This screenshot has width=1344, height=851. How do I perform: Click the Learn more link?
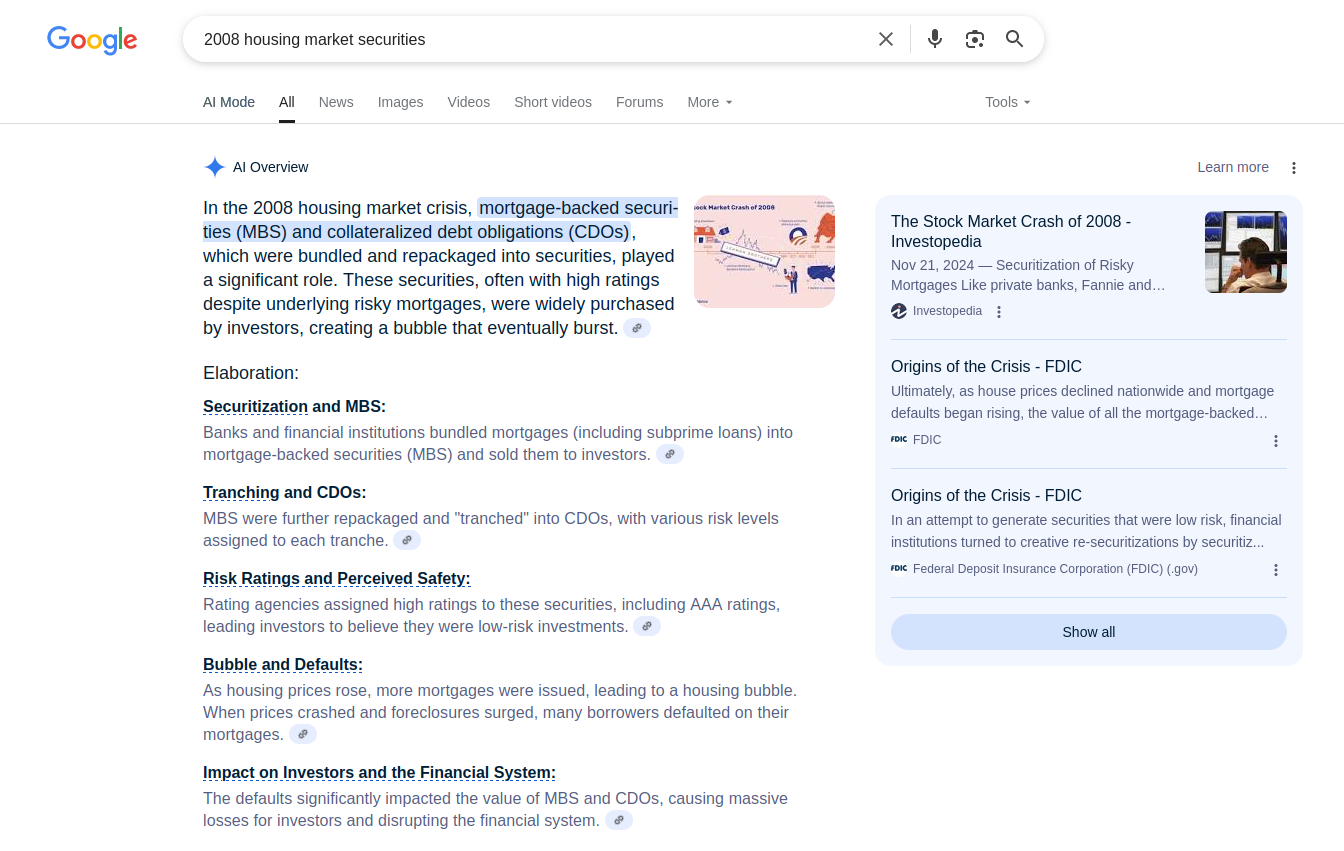(x=1233, y=167)
